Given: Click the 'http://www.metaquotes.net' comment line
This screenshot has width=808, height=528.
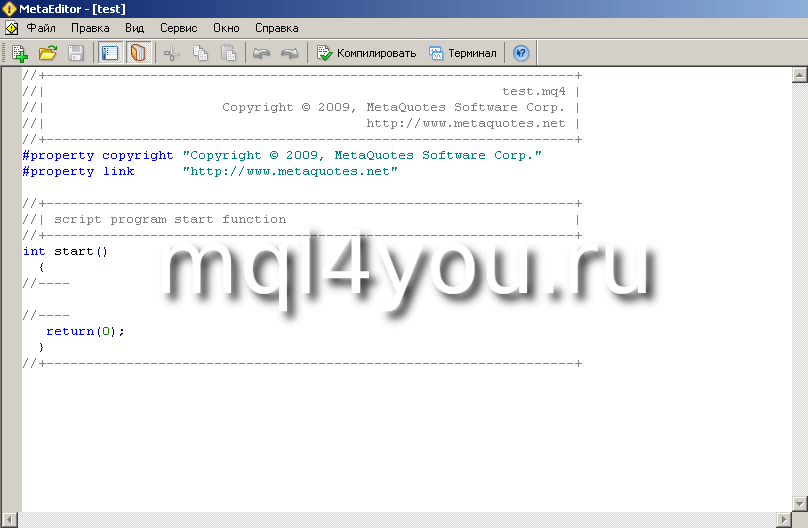Looking at the screenshot, I should click(466, 123).
